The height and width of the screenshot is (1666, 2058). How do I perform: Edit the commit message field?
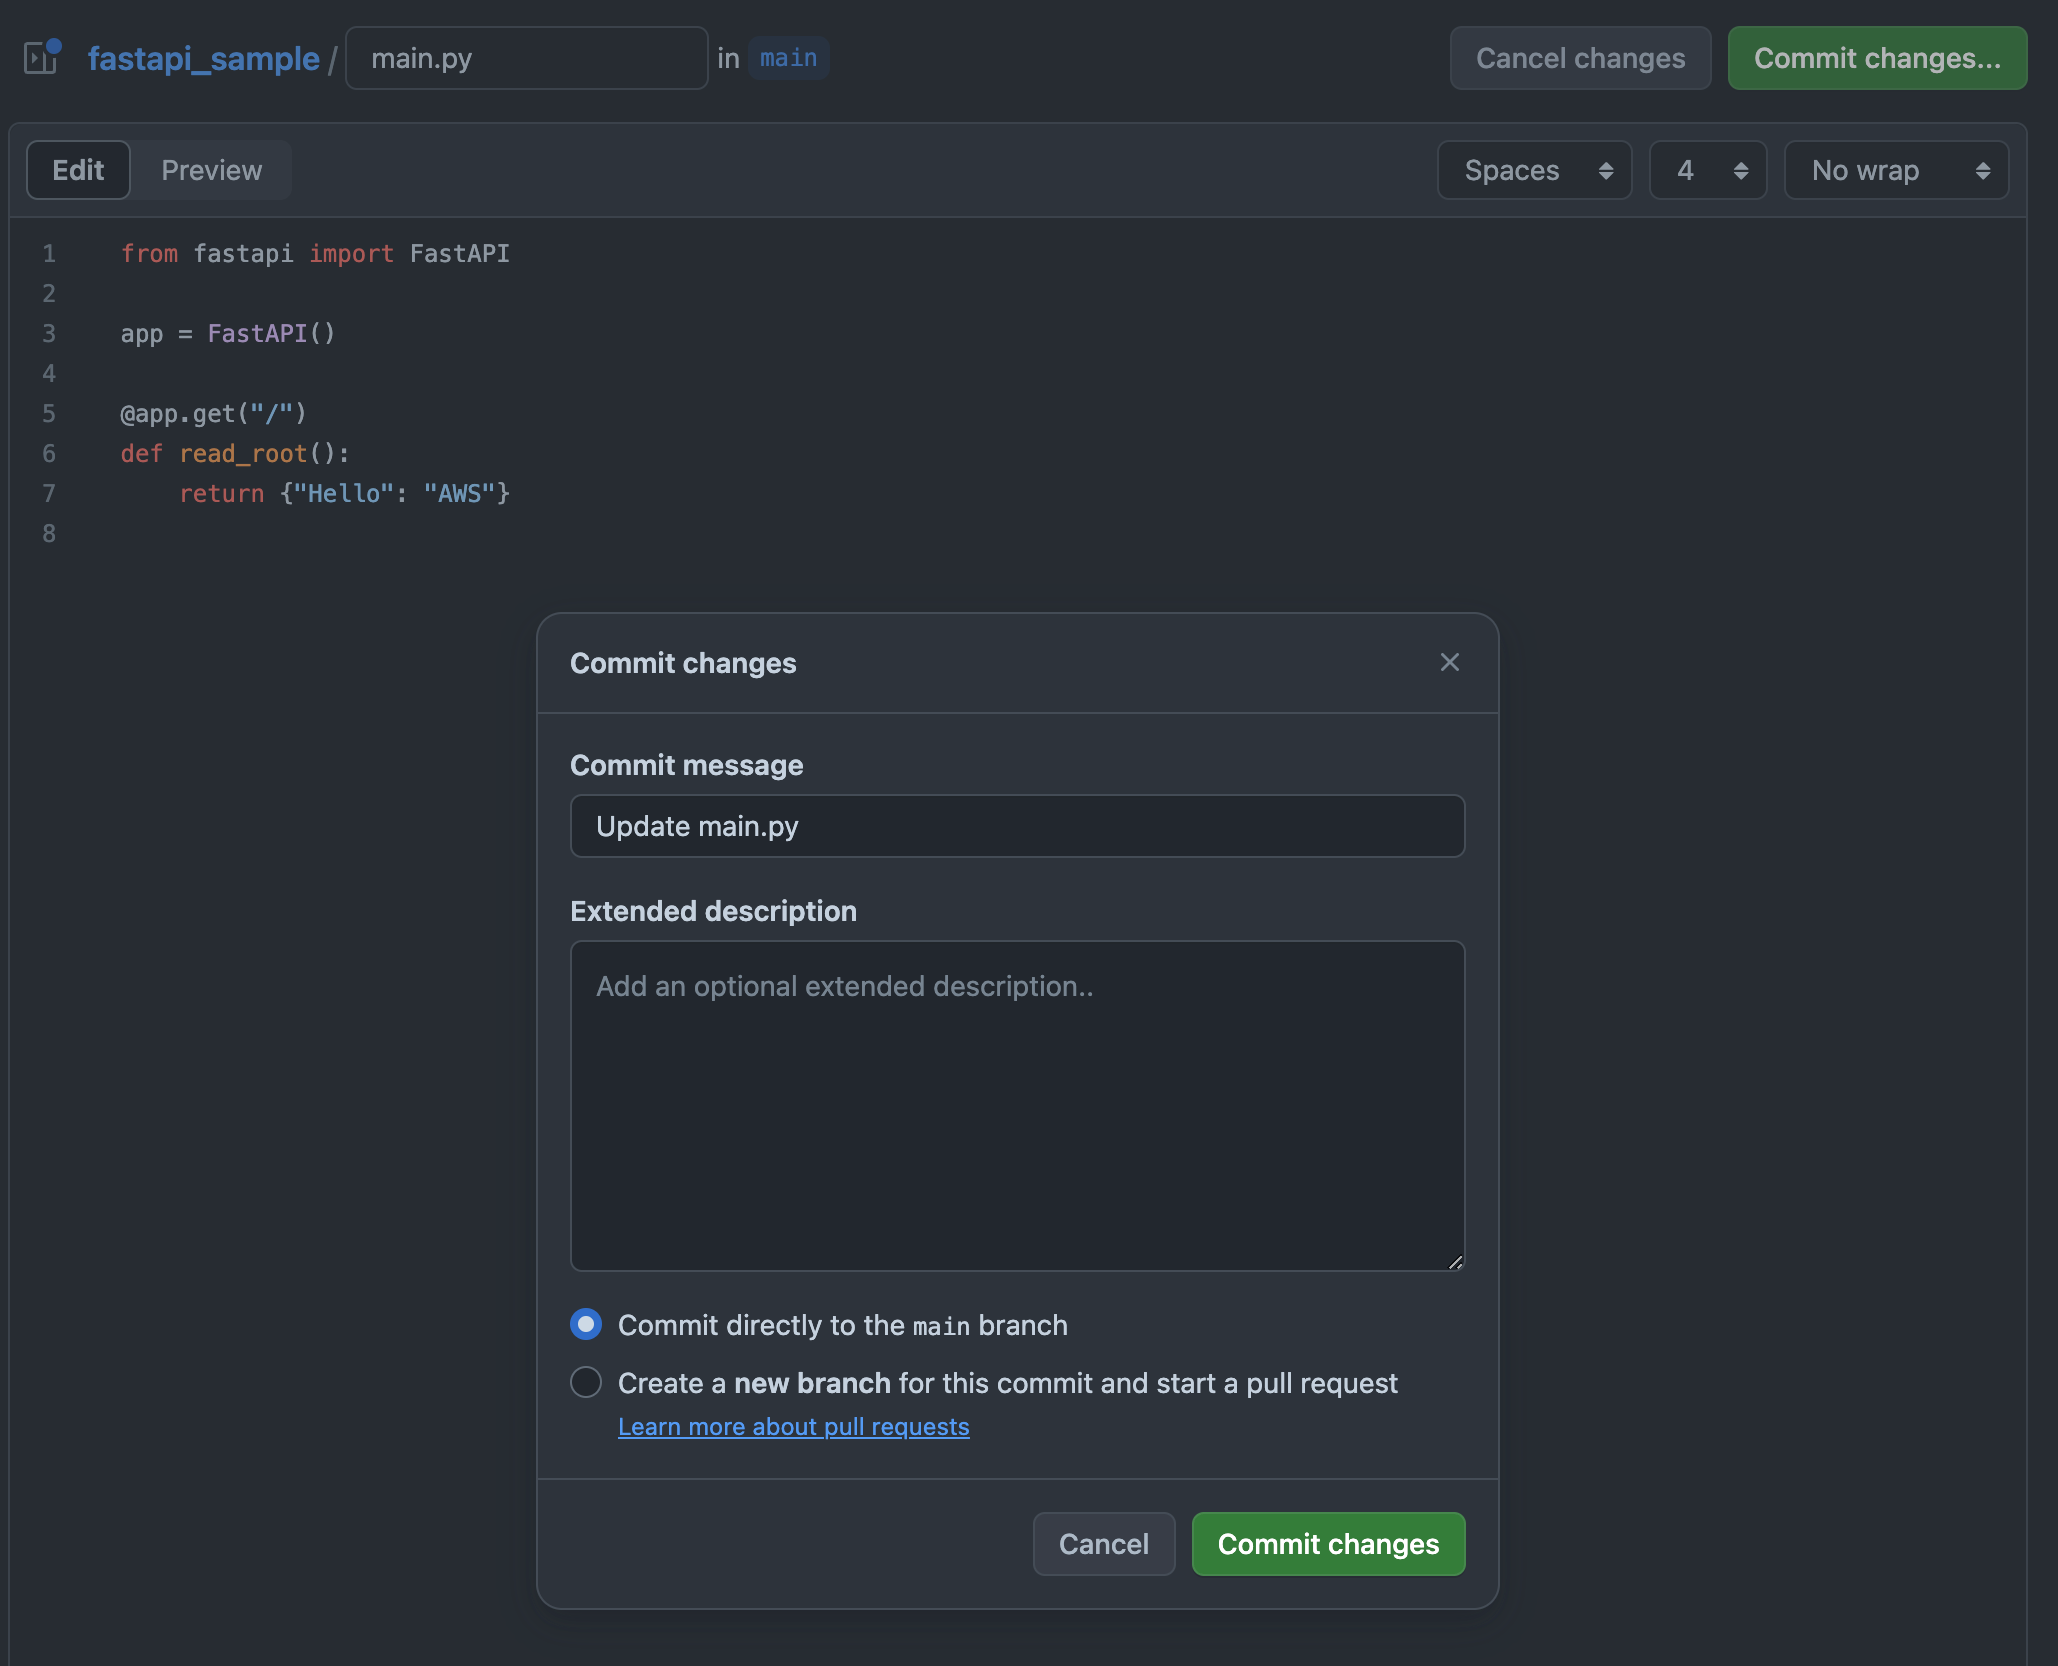coord(1018,826)
